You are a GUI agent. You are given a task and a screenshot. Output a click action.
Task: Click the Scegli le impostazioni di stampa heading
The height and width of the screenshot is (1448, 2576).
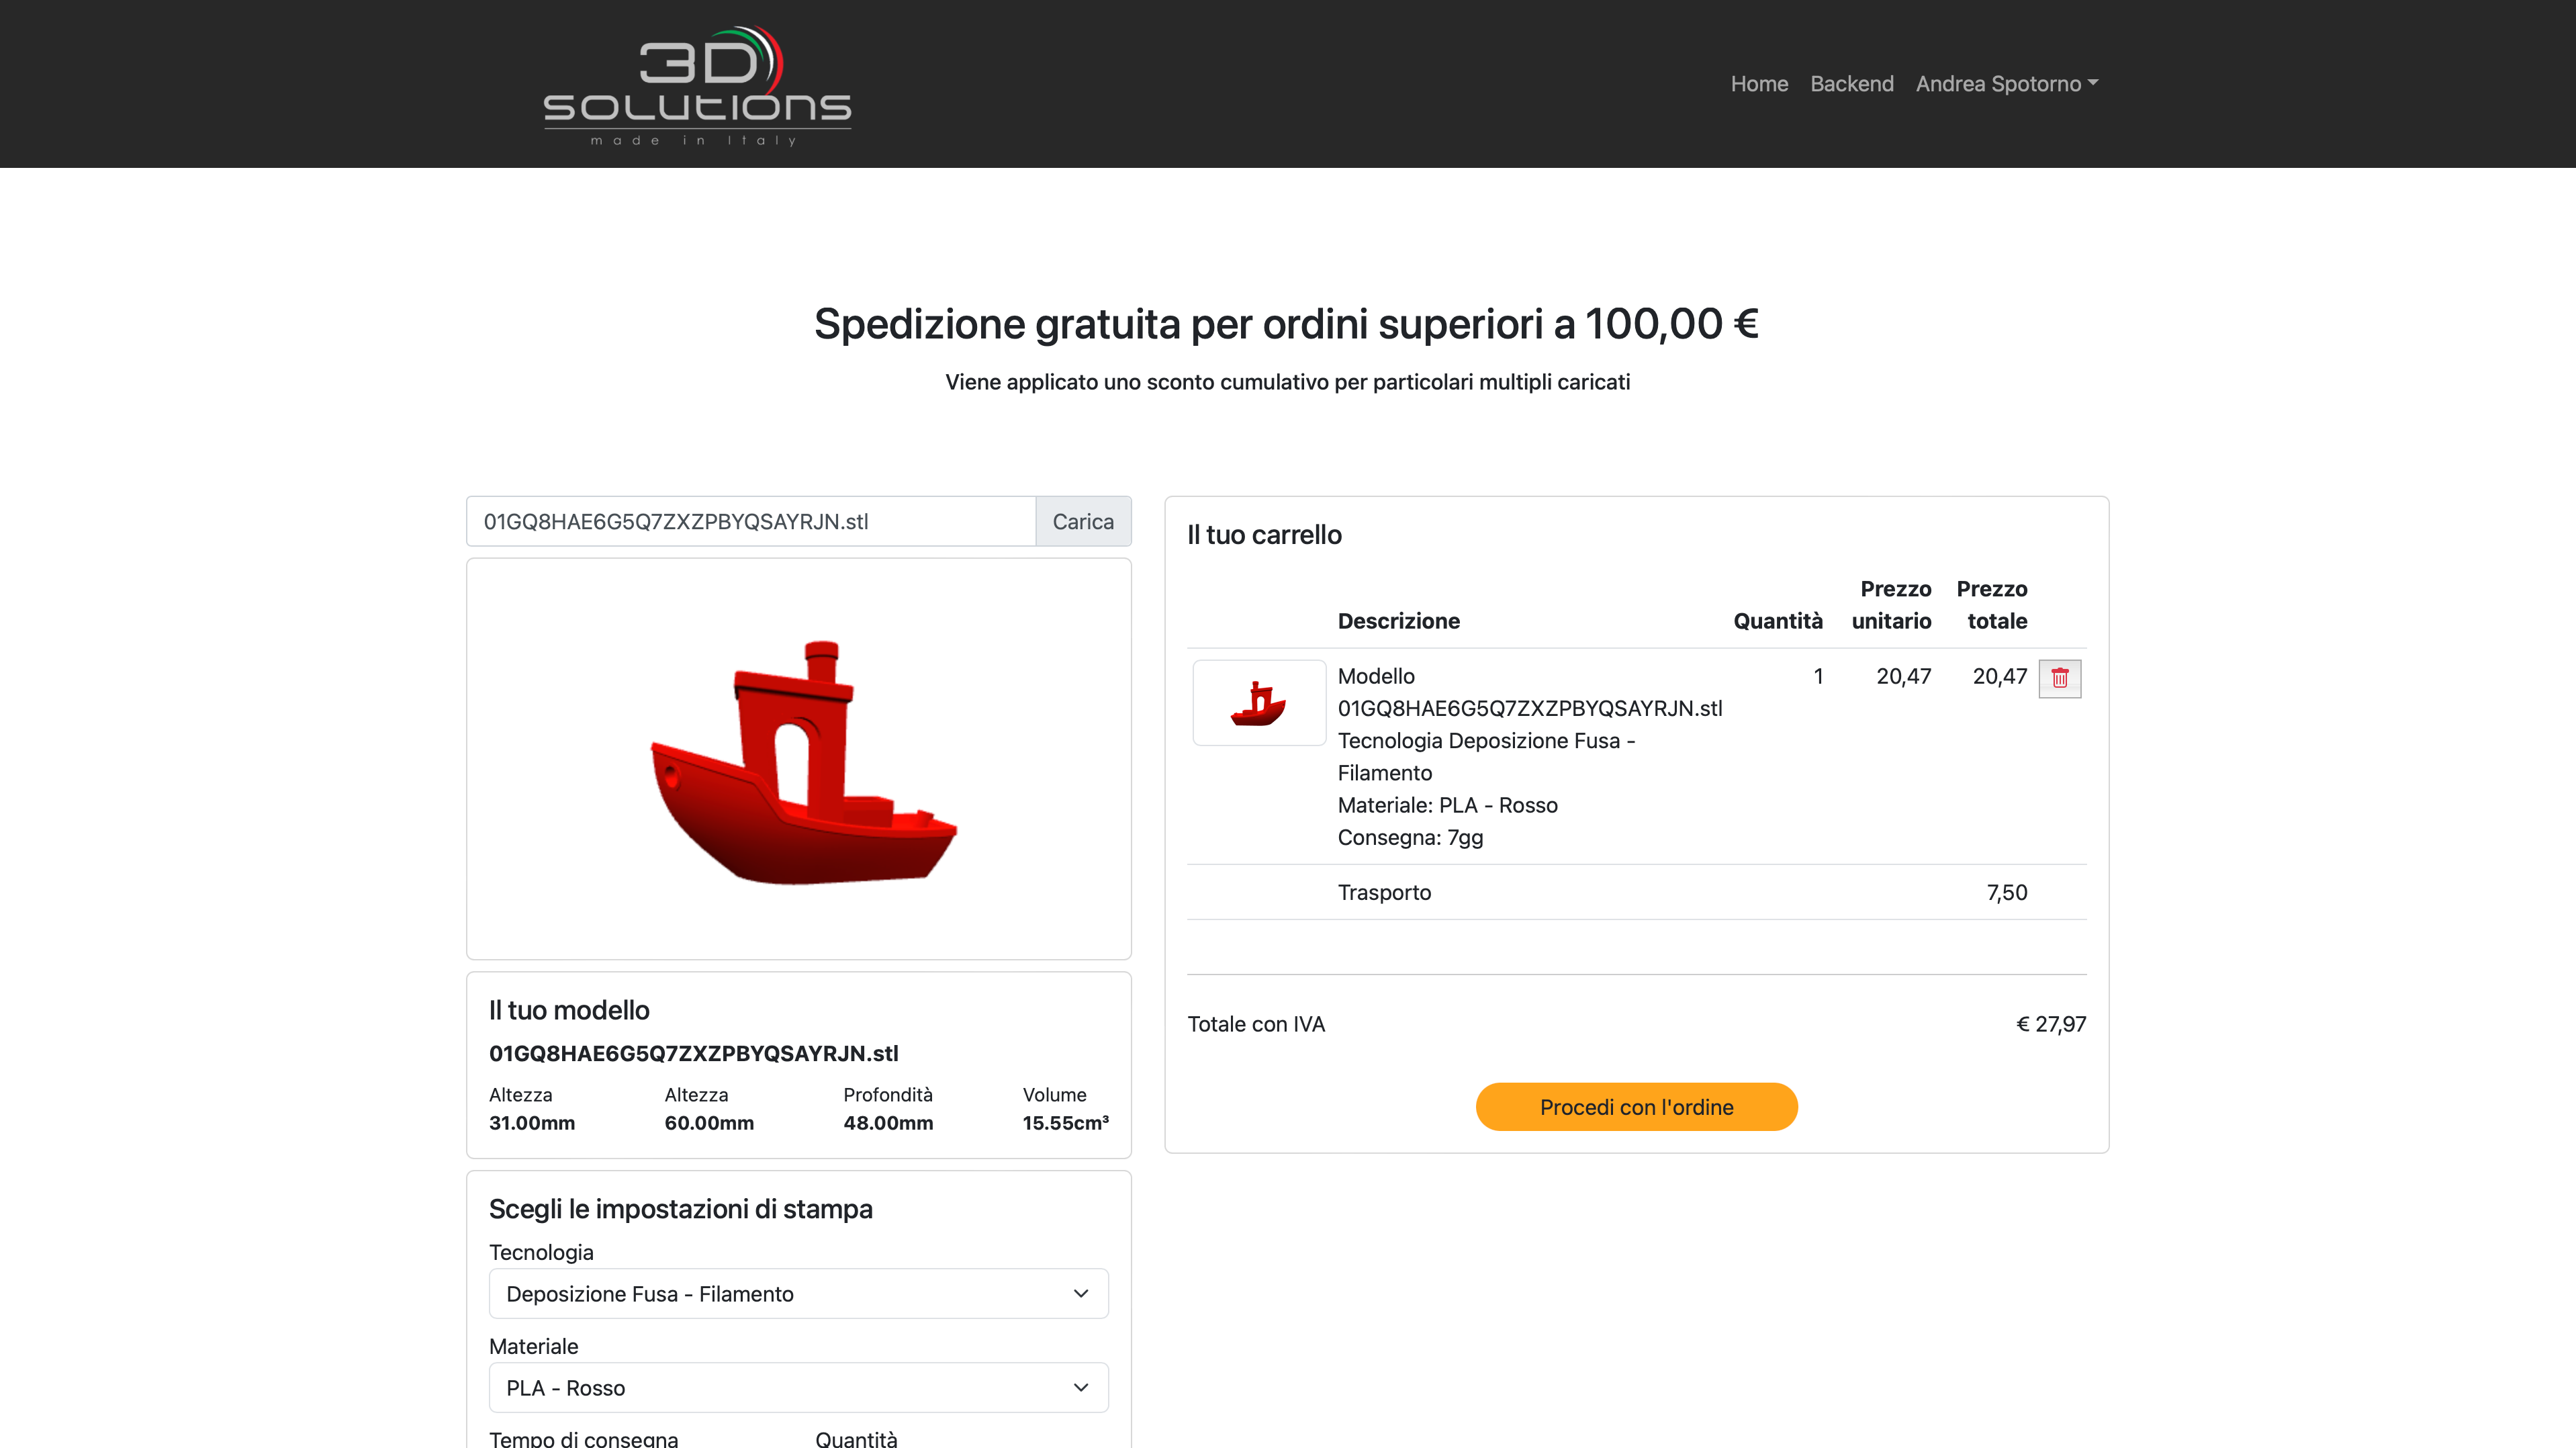(x=680, y=1209)
